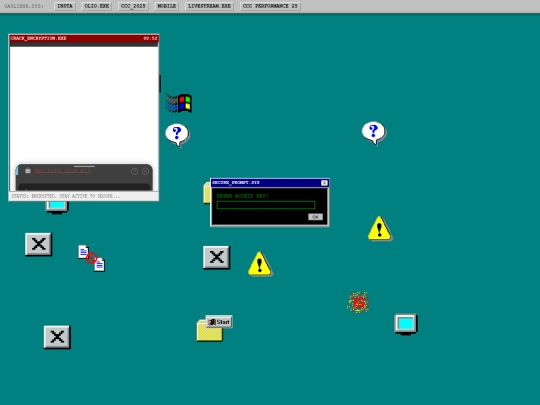The height and width of the screenshot is (405, 540).
Task: Open the MOBILE top bar item
Action: (x=166, y=6)
